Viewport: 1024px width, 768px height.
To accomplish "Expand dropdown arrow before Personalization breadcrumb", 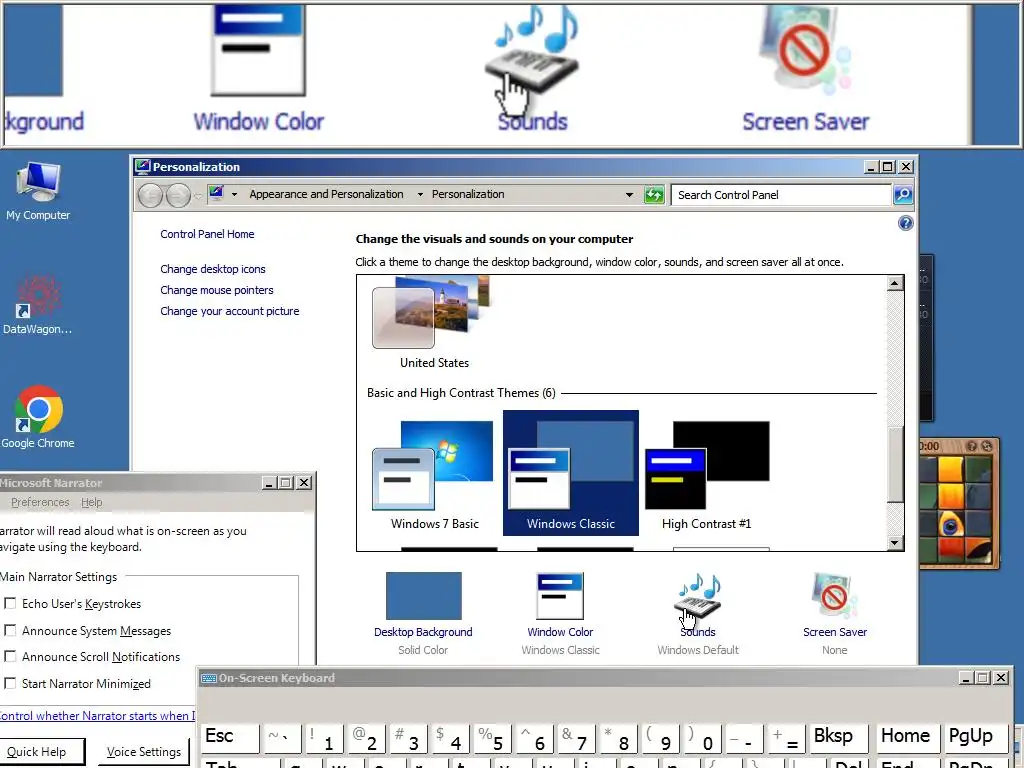I will coord(420,195).
